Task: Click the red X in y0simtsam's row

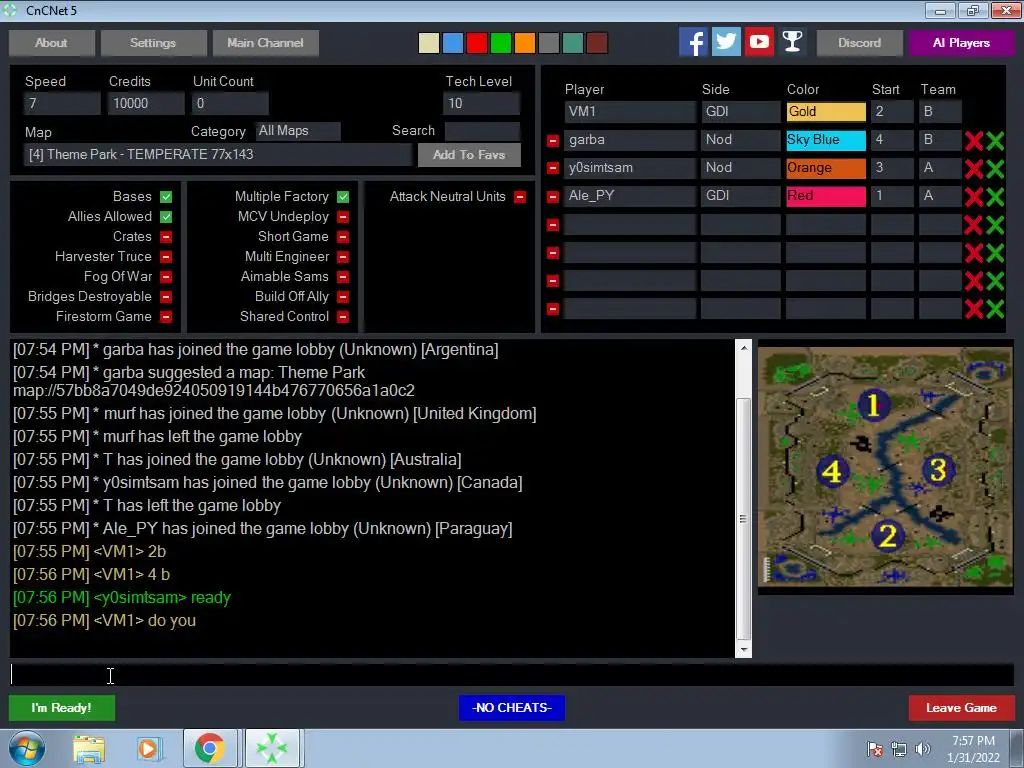Action: pyautogui.click(x=974, y=168)
